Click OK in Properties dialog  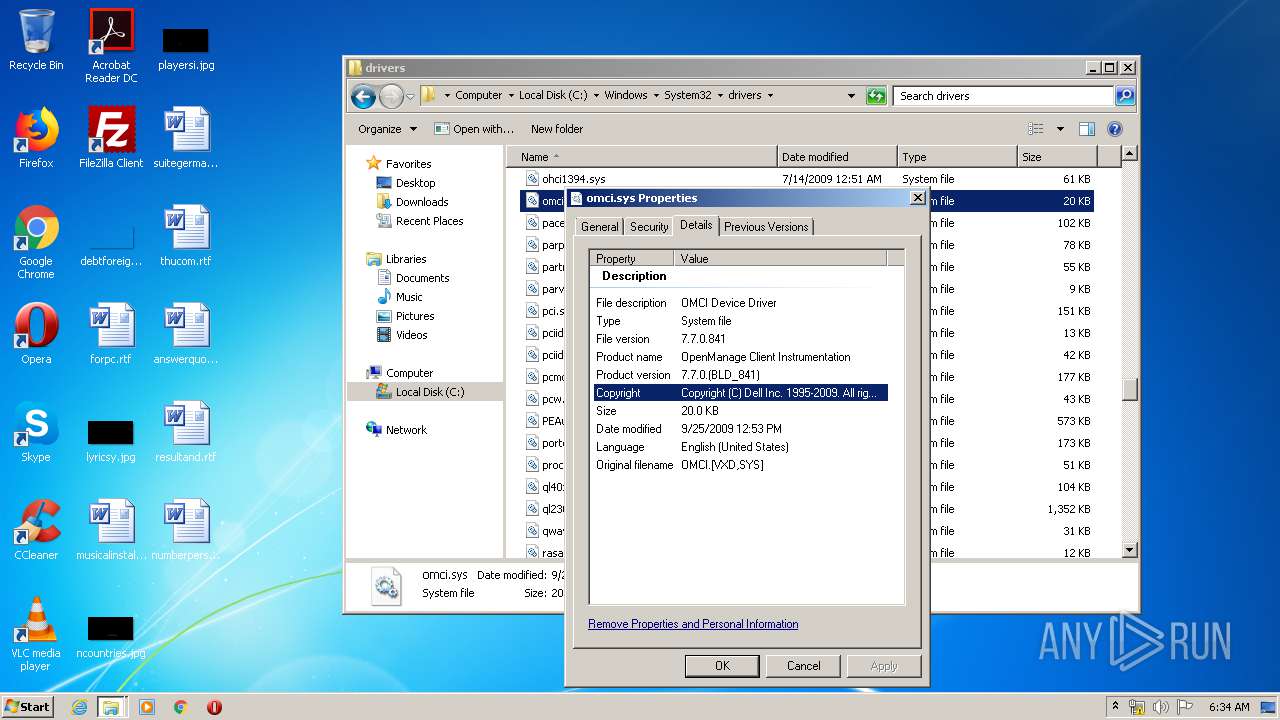722,666
